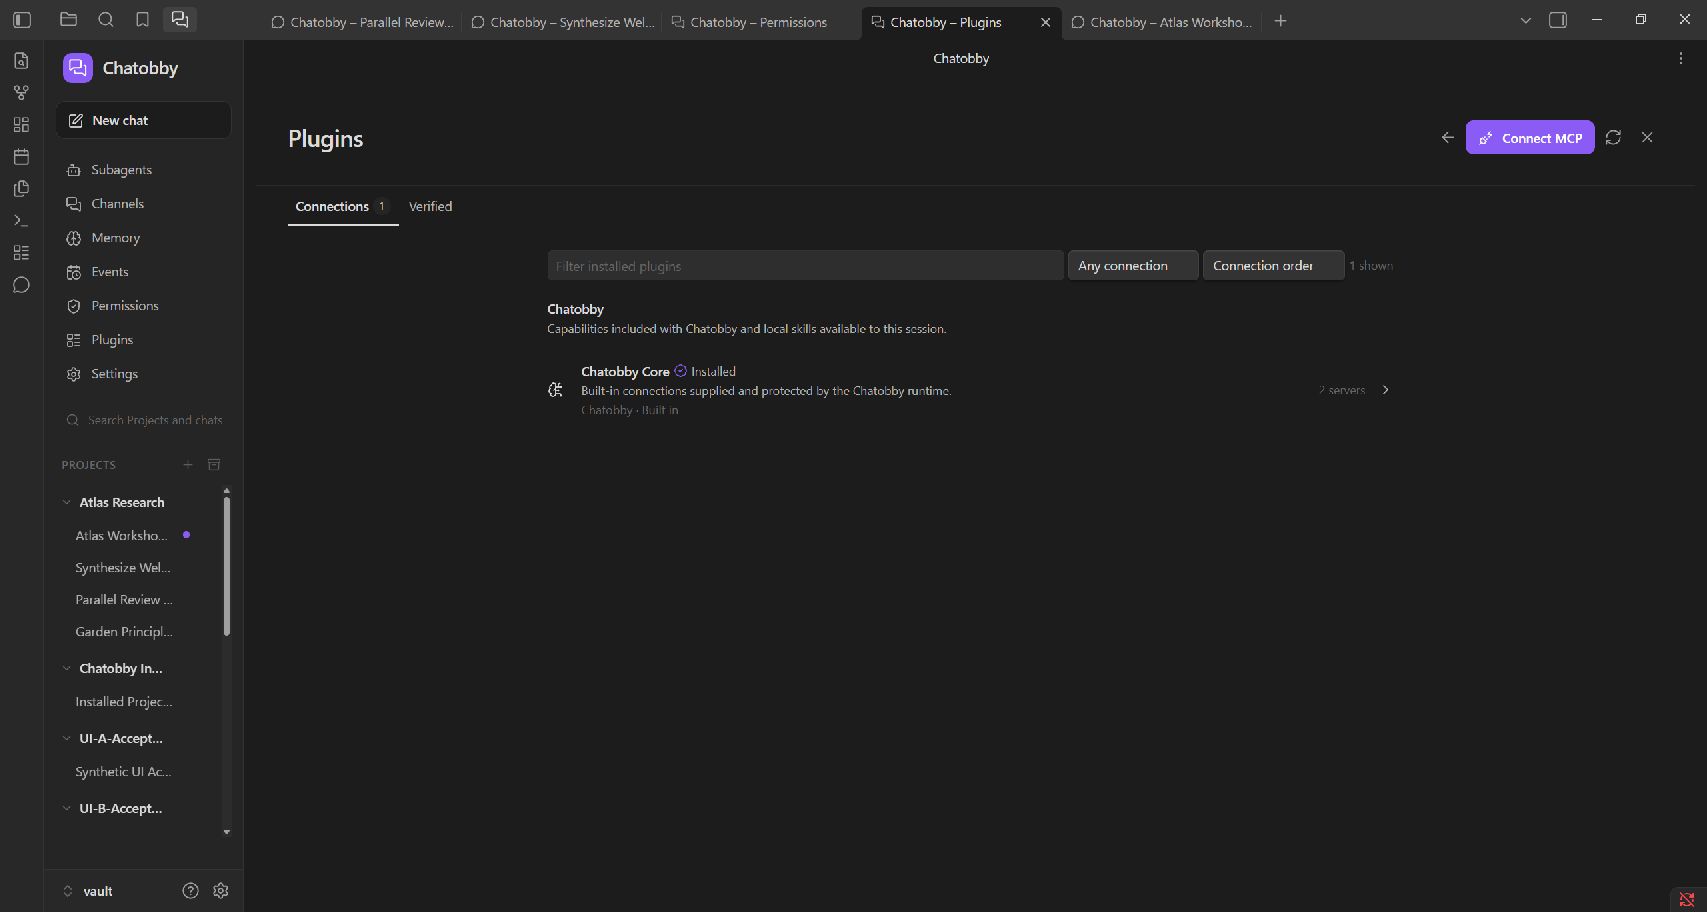Open Permissions in the sidebar
The image size is (1707, 912).
point(143,306)
